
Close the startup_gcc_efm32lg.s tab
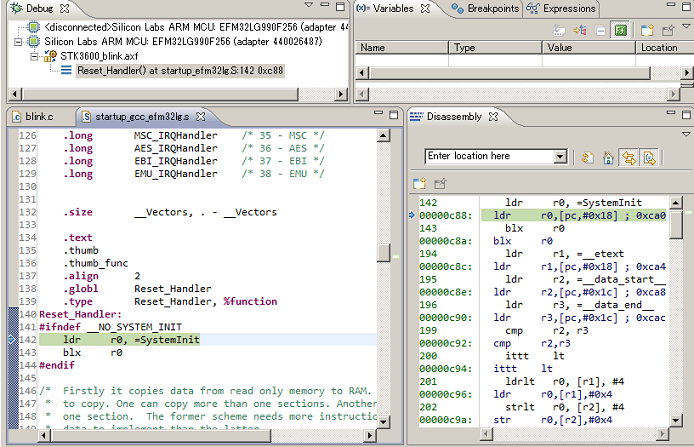200,116
